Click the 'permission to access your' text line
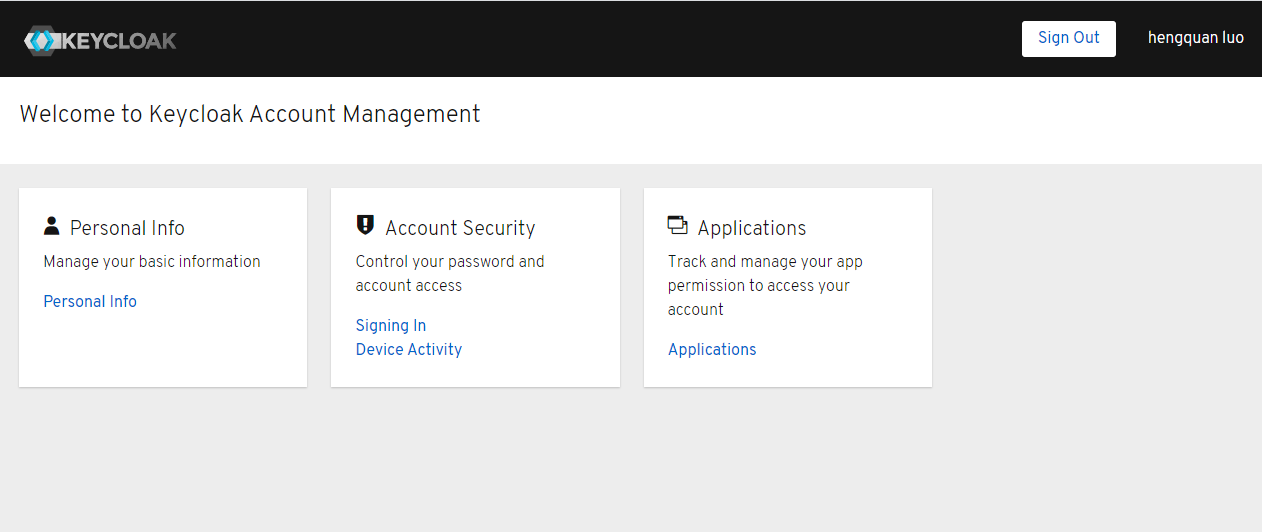The height and width of the screenshot is (532, 1262). 759,286
